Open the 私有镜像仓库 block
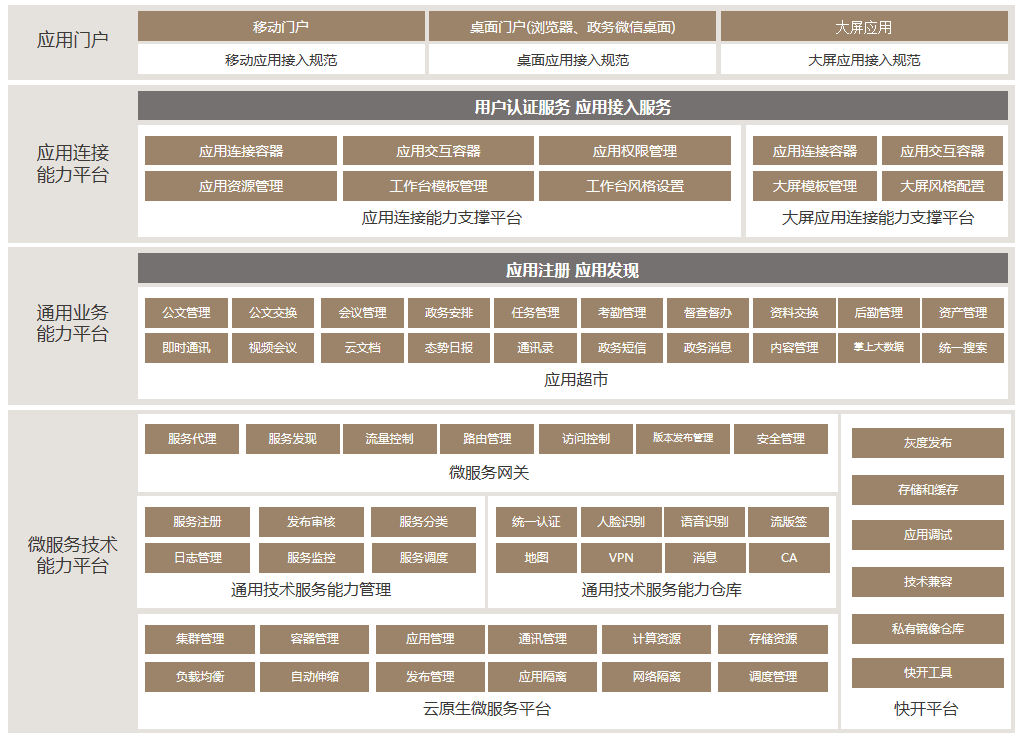 click(927, 629)
